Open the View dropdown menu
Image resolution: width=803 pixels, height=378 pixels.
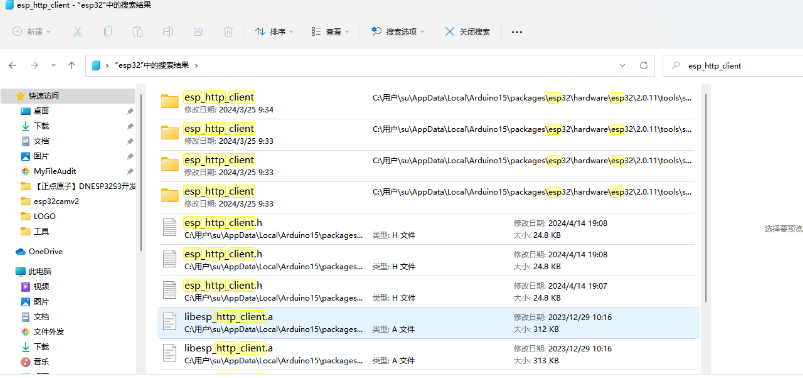pos(330,32)
